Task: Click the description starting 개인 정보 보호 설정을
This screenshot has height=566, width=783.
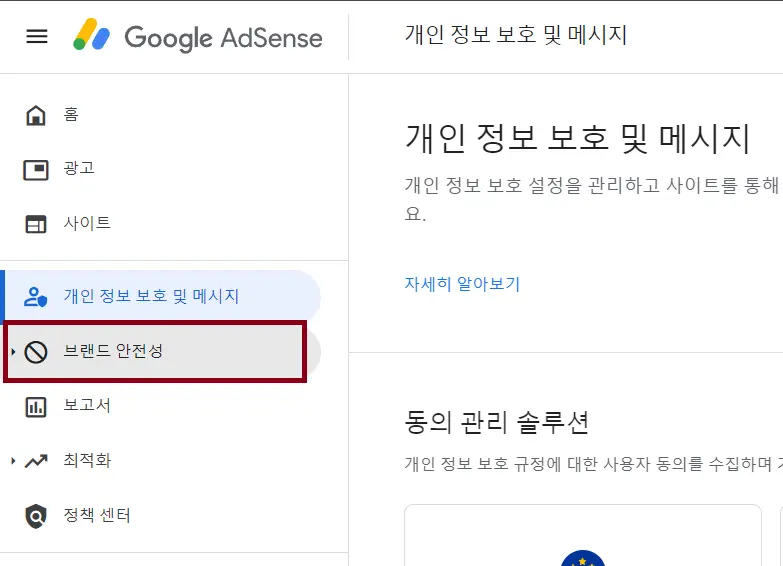Action: click(x=593, y=199)
